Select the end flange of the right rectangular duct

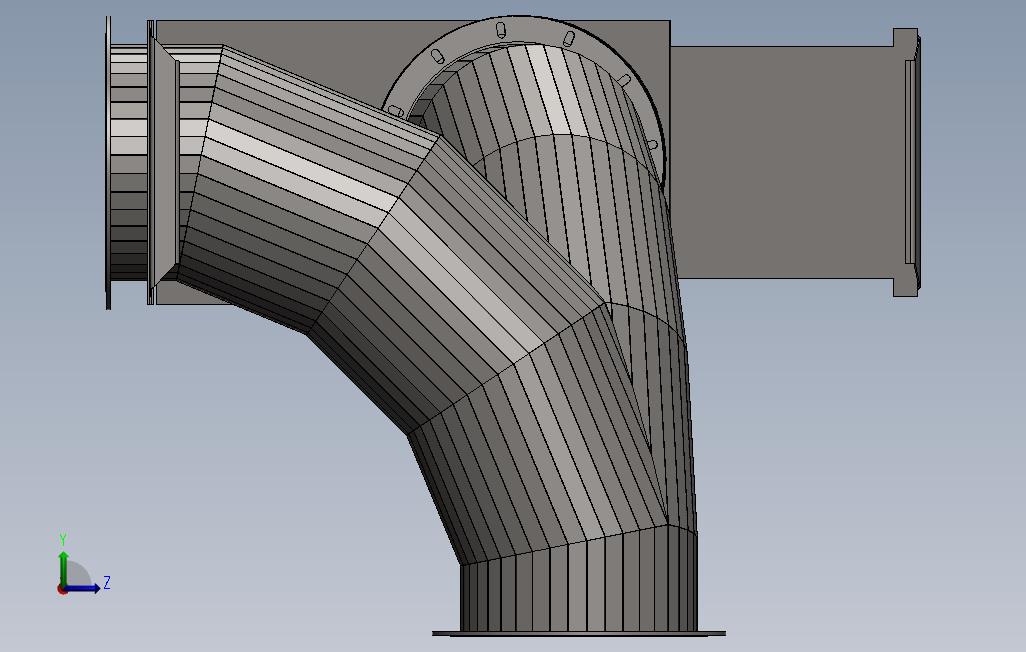point(907,162)
